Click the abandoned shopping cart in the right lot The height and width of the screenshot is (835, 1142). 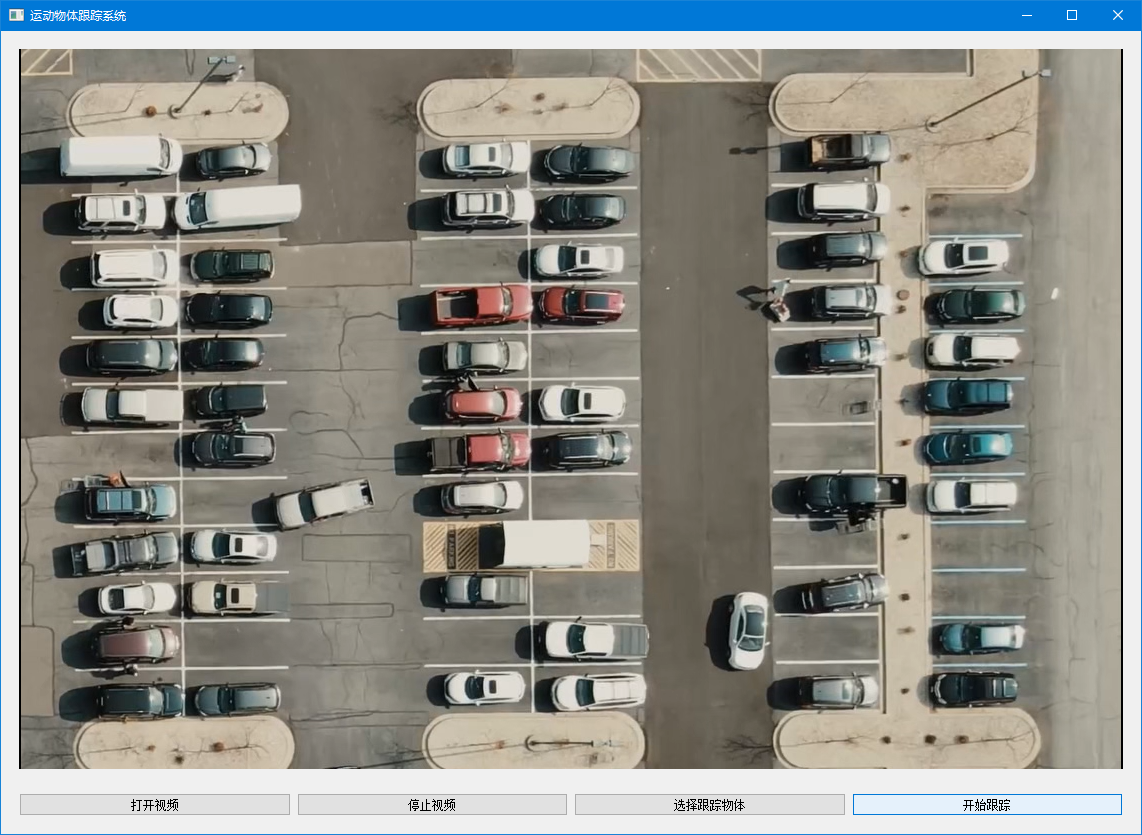[859, 408]
